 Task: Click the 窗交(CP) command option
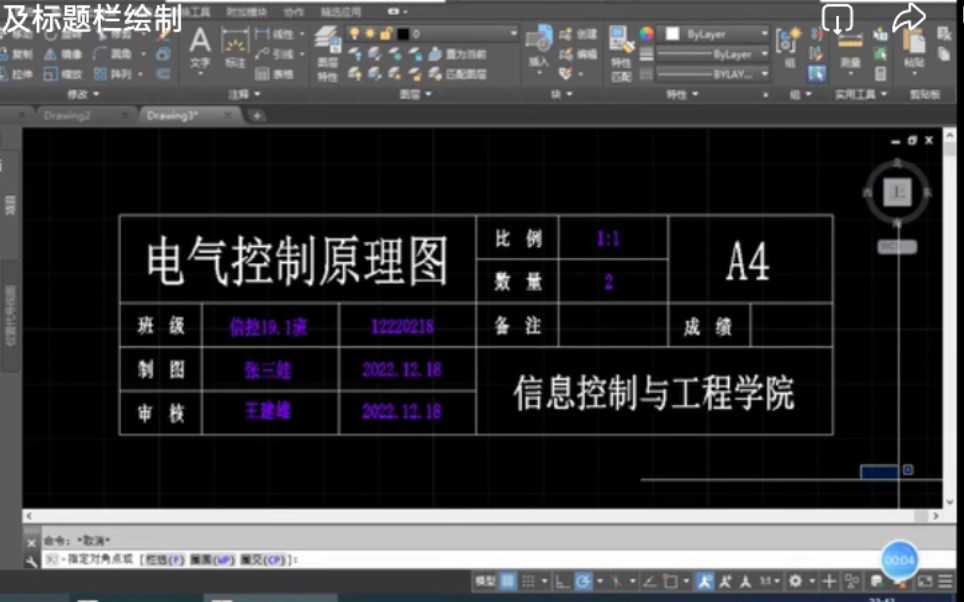tap(264, 560)
